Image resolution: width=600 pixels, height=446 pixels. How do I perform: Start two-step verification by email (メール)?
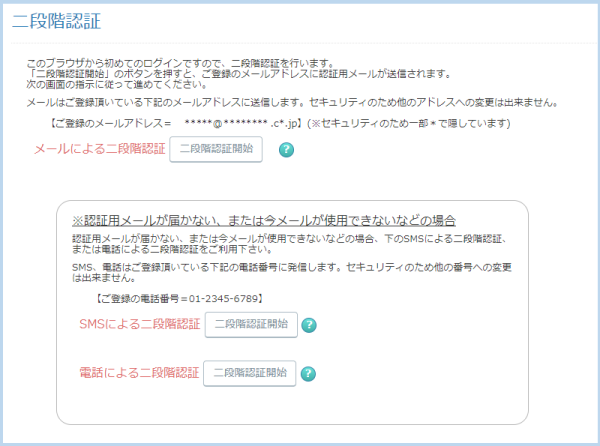pos(216,149)
